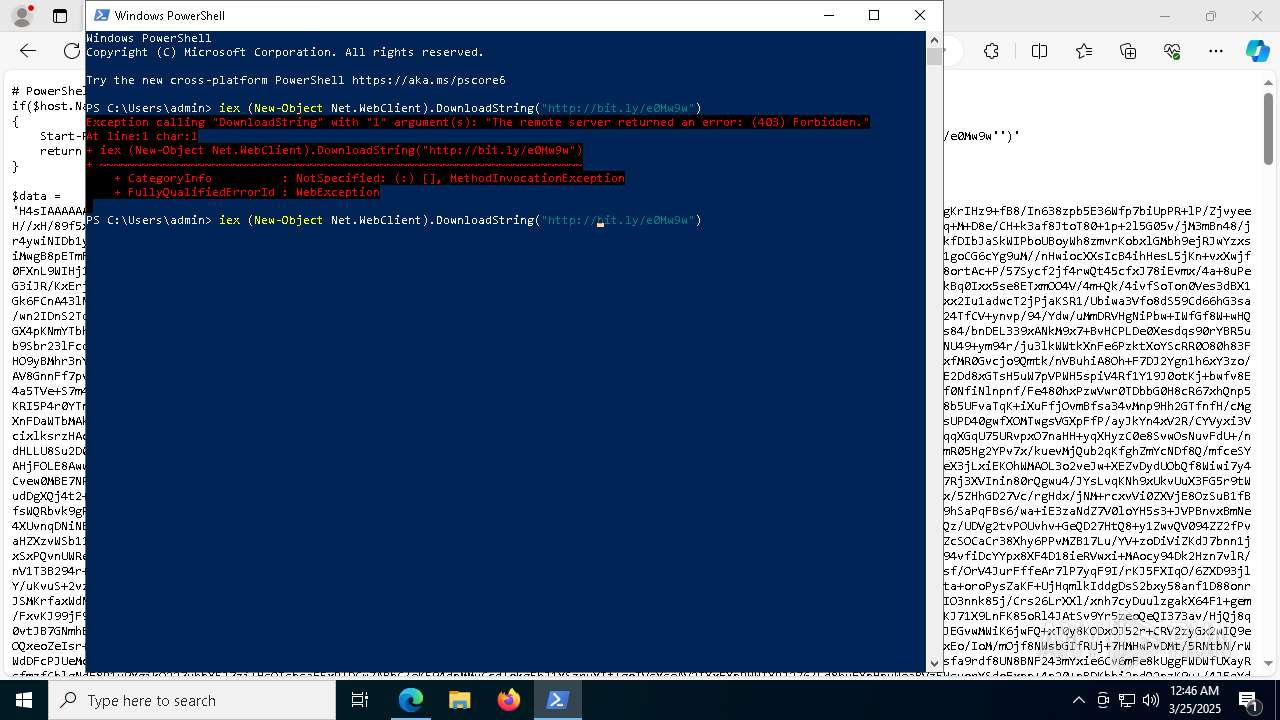
Task: Reload the page in Edge
Action: point(71,51)
